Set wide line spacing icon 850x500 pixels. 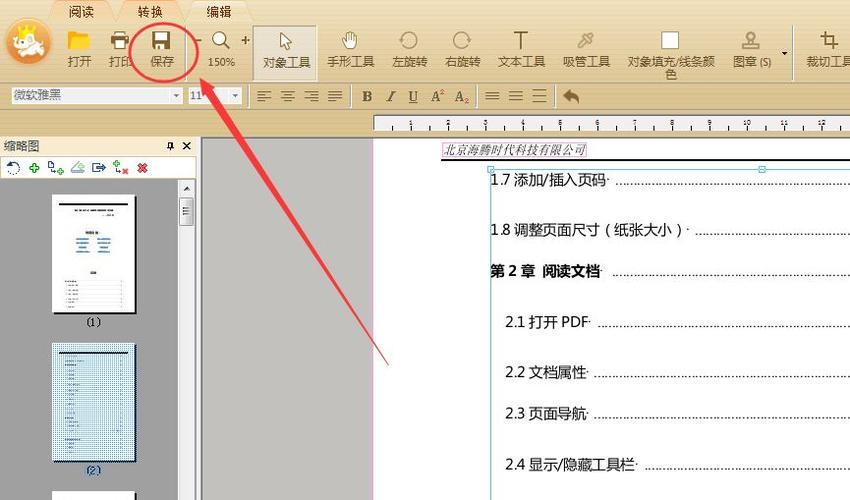pyautogui.click(x=539, y=96)
